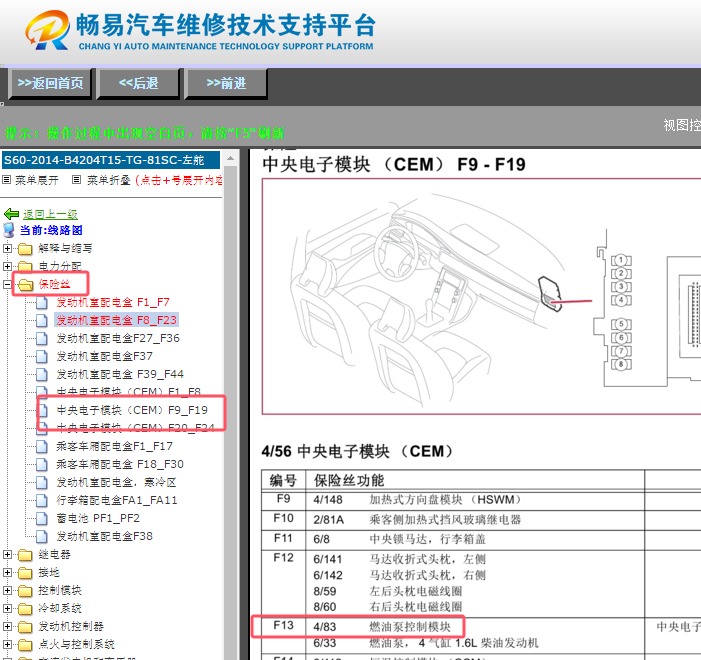The width and height of the screenshot is (701, 660).
Task: Click document icon beside 发动机室配电盒F38
Action: coord(42,536)
